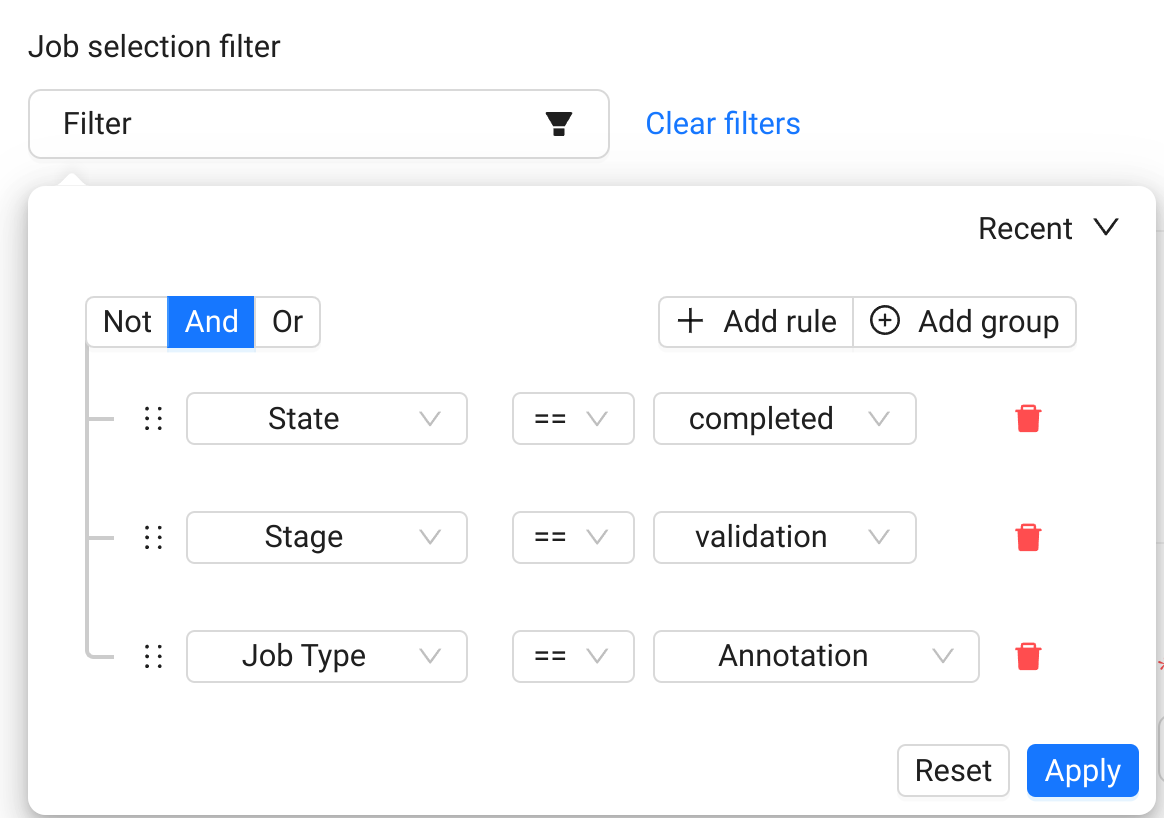Viewport: 1164px width, 818px height.
Task: Open the State field dropdown
Action: (x=326, y=418)
